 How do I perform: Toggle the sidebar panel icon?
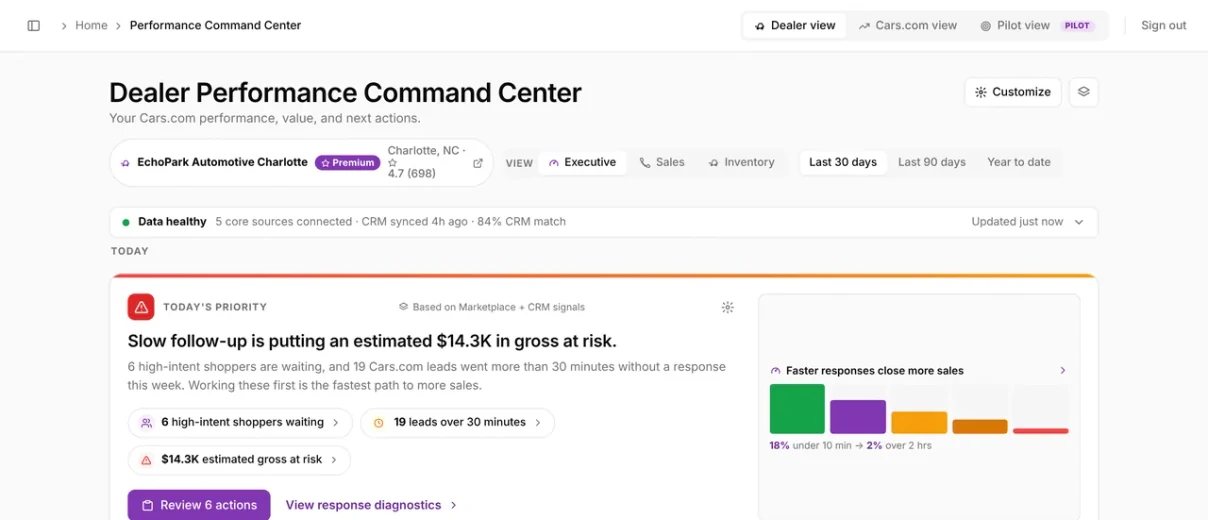tap(34, 26)
